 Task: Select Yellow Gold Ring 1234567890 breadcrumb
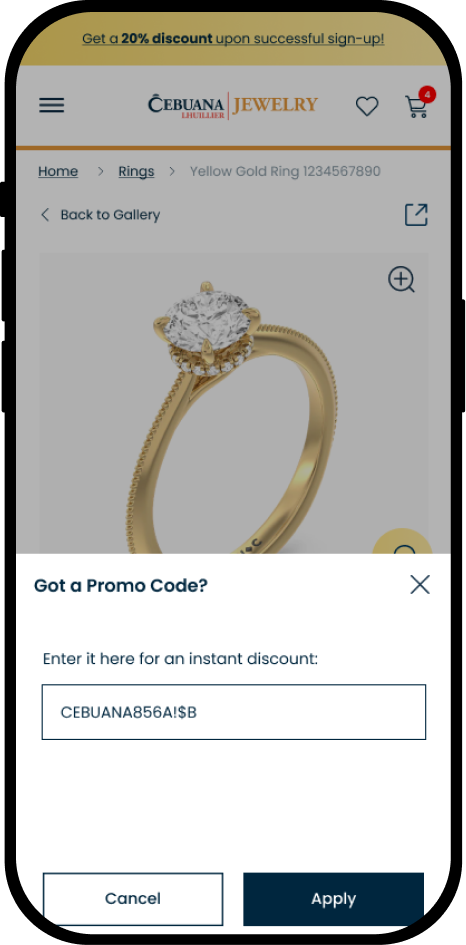[285, 171]
